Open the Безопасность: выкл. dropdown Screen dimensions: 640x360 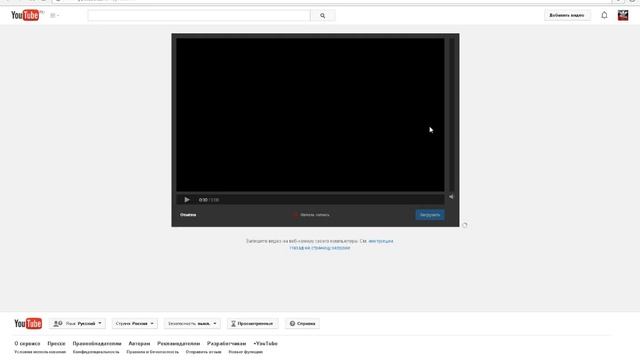(192, 323)
